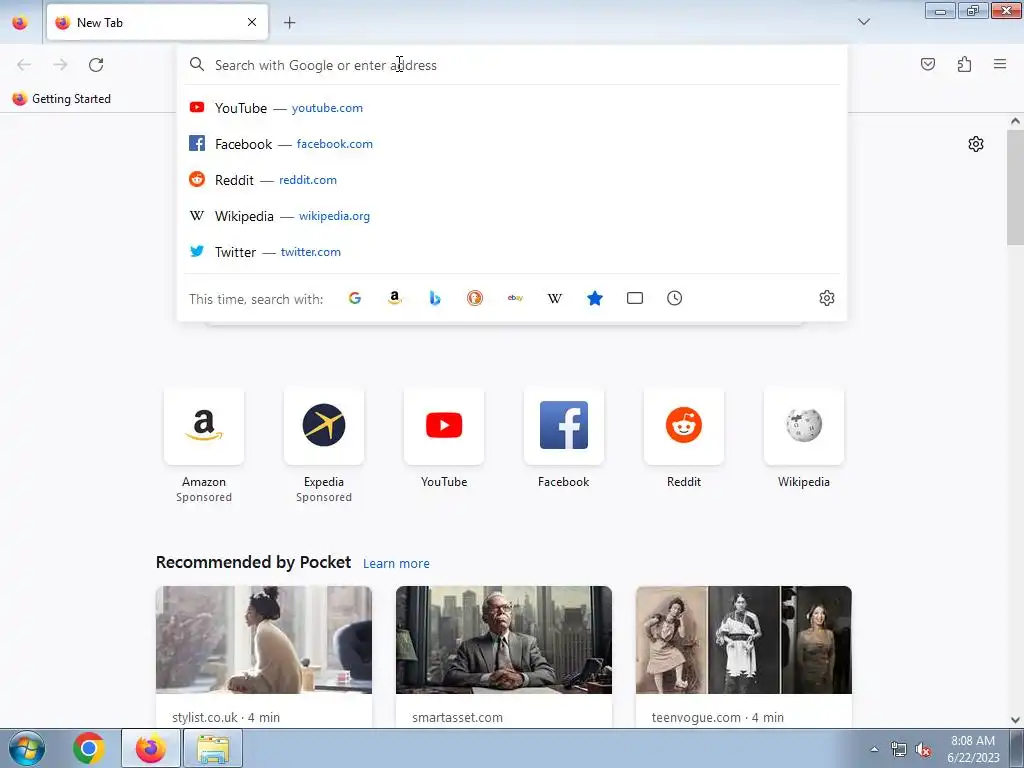This screenshot has width=1024, height=768.
Task: Search this time with Amazon icon
Action: [x=394, y=298]
